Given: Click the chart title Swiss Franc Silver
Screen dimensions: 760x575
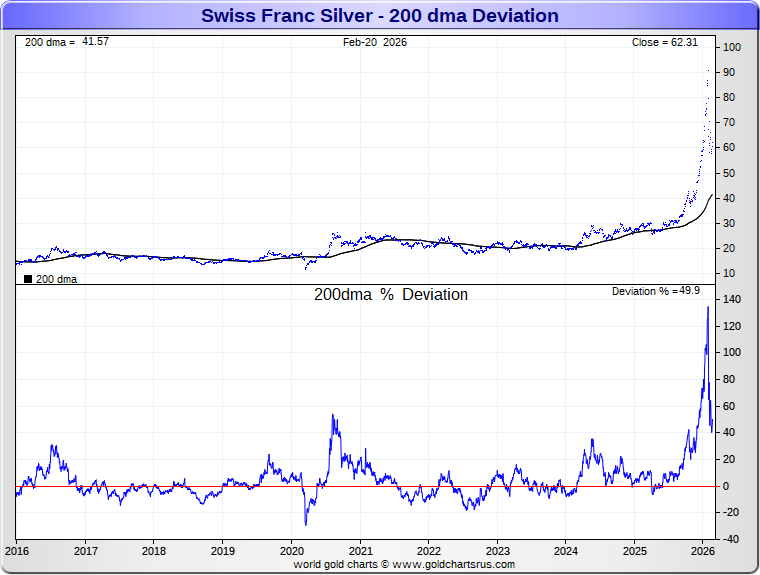Looking at the screenshot, I should click(x=380, y=15).
